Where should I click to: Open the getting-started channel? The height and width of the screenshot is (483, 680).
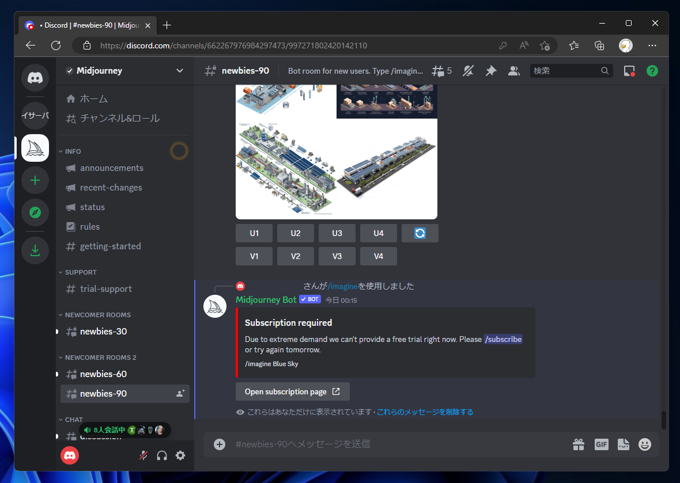click(125, 246)
